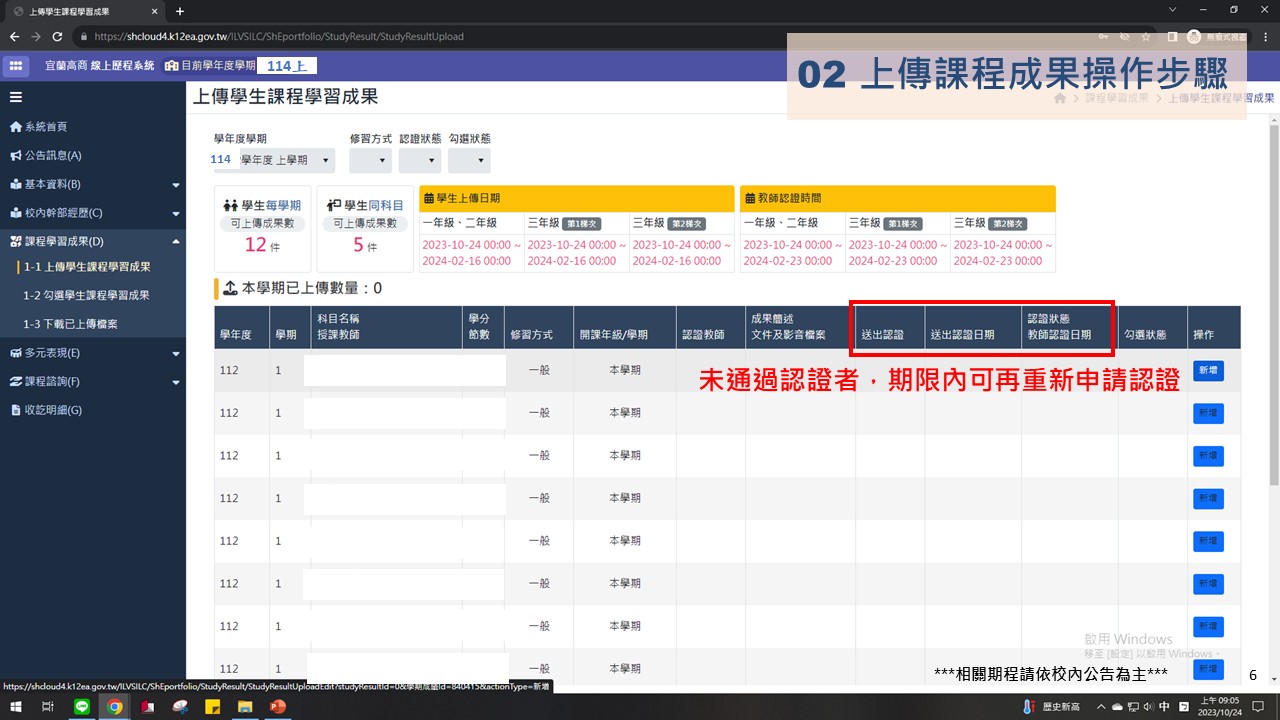Open Sticky Notes from the taskbar
The height and width of the screenshot is (720, 1280).
pyautogui.click(x=213, y=706)
